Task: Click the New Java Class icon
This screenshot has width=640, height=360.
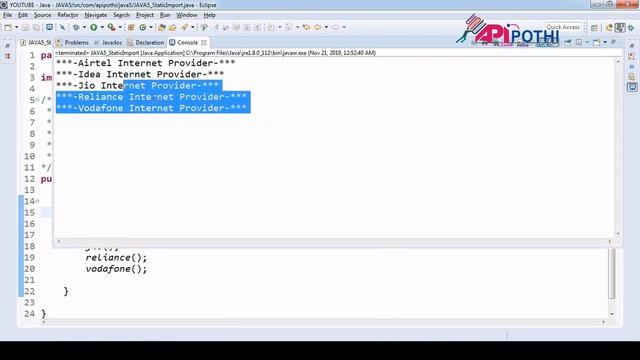Action: coord(142,27)
